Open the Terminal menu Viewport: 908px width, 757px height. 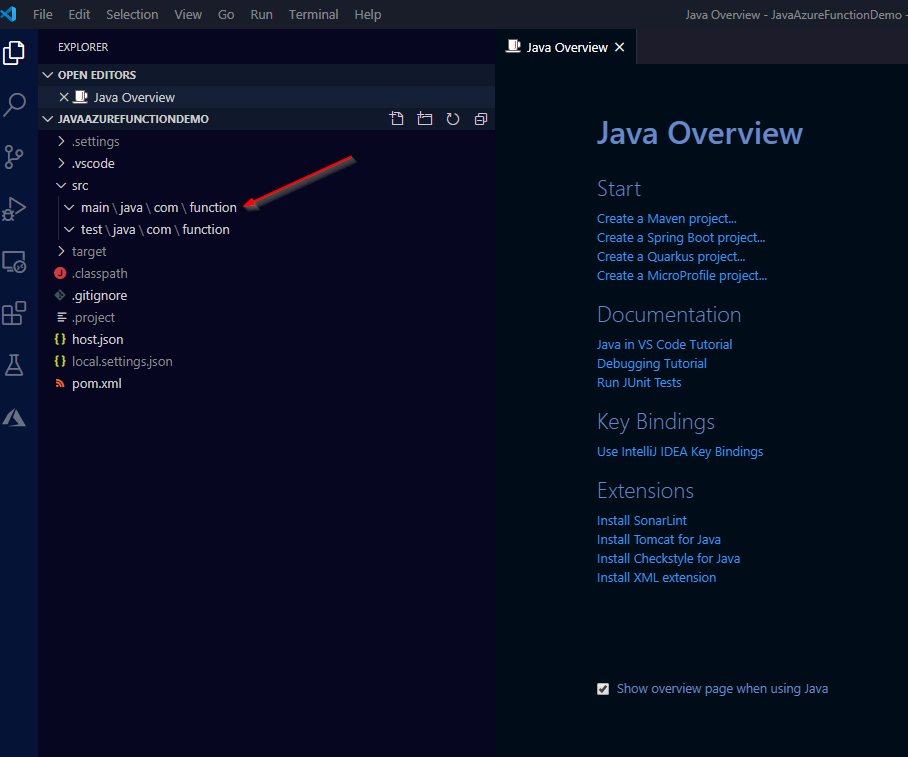click(x=313, y=15)
